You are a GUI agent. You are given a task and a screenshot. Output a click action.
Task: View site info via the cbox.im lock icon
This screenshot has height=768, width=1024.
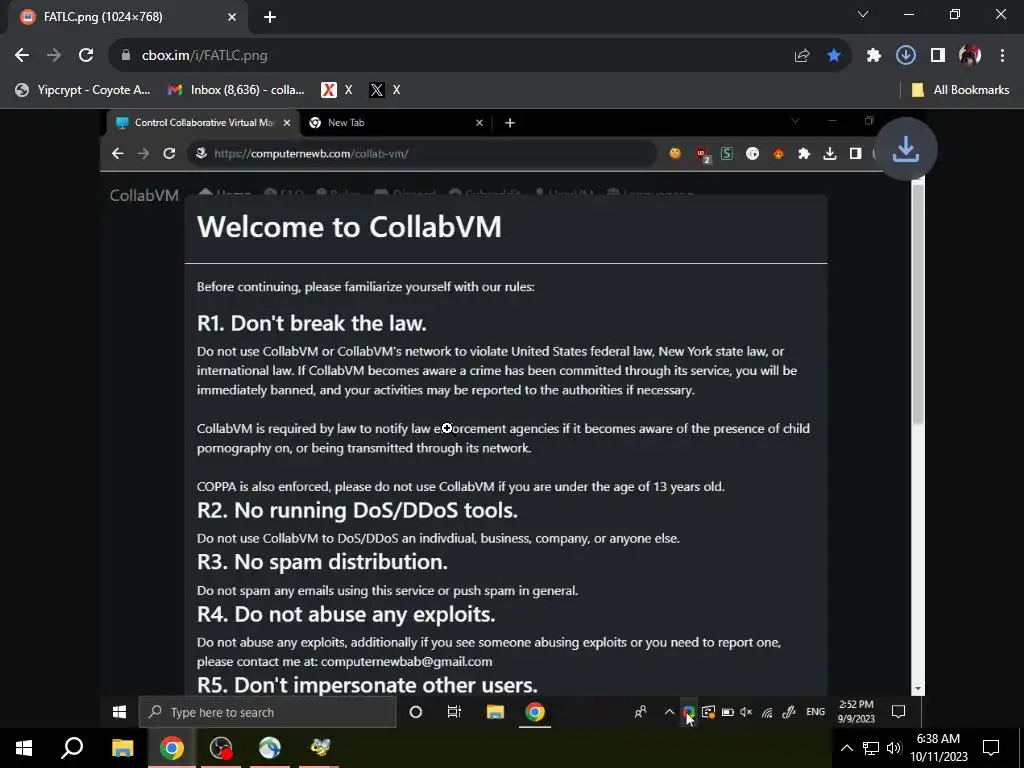pyautogui.click(x=126, y=56)
